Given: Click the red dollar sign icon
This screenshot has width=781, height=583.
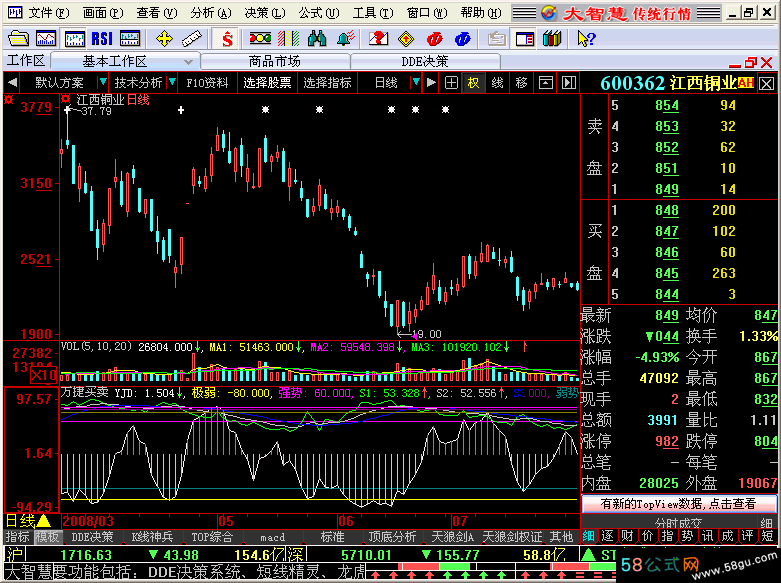Looking at the screenshot, I should [x=227, y=38].
